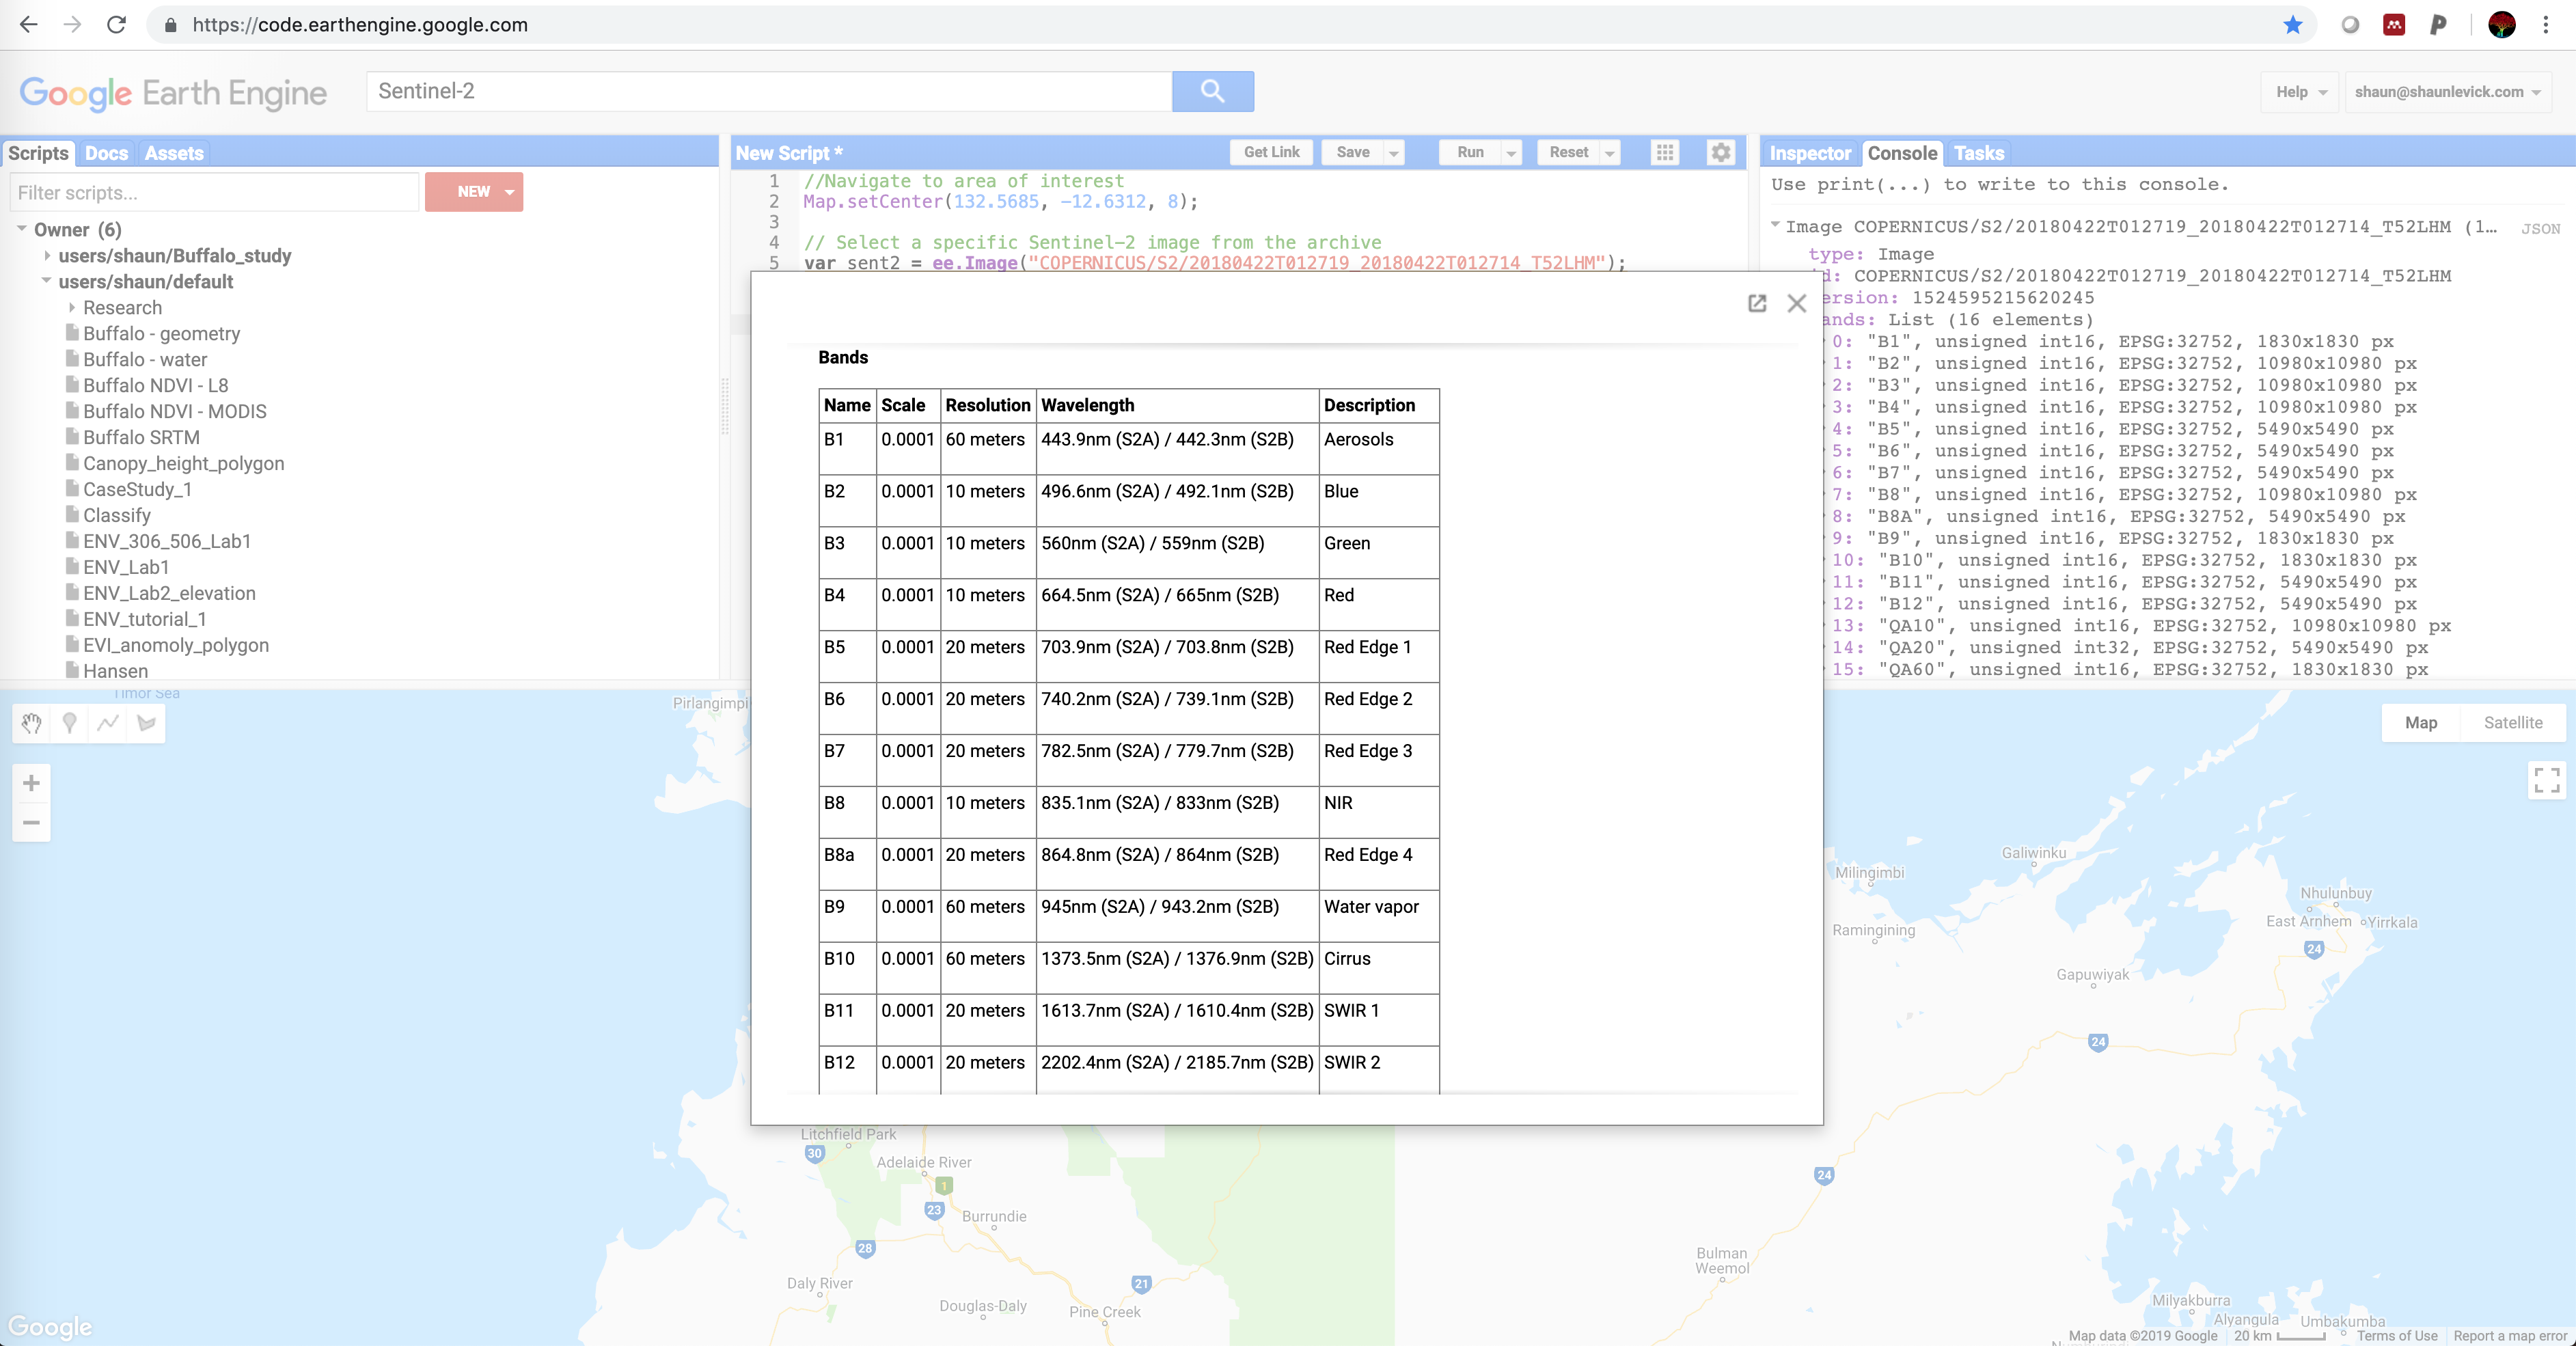Collapse the Image COPERNICUS console entry
2576x1346 pixels.
[x=1776, y=226]
